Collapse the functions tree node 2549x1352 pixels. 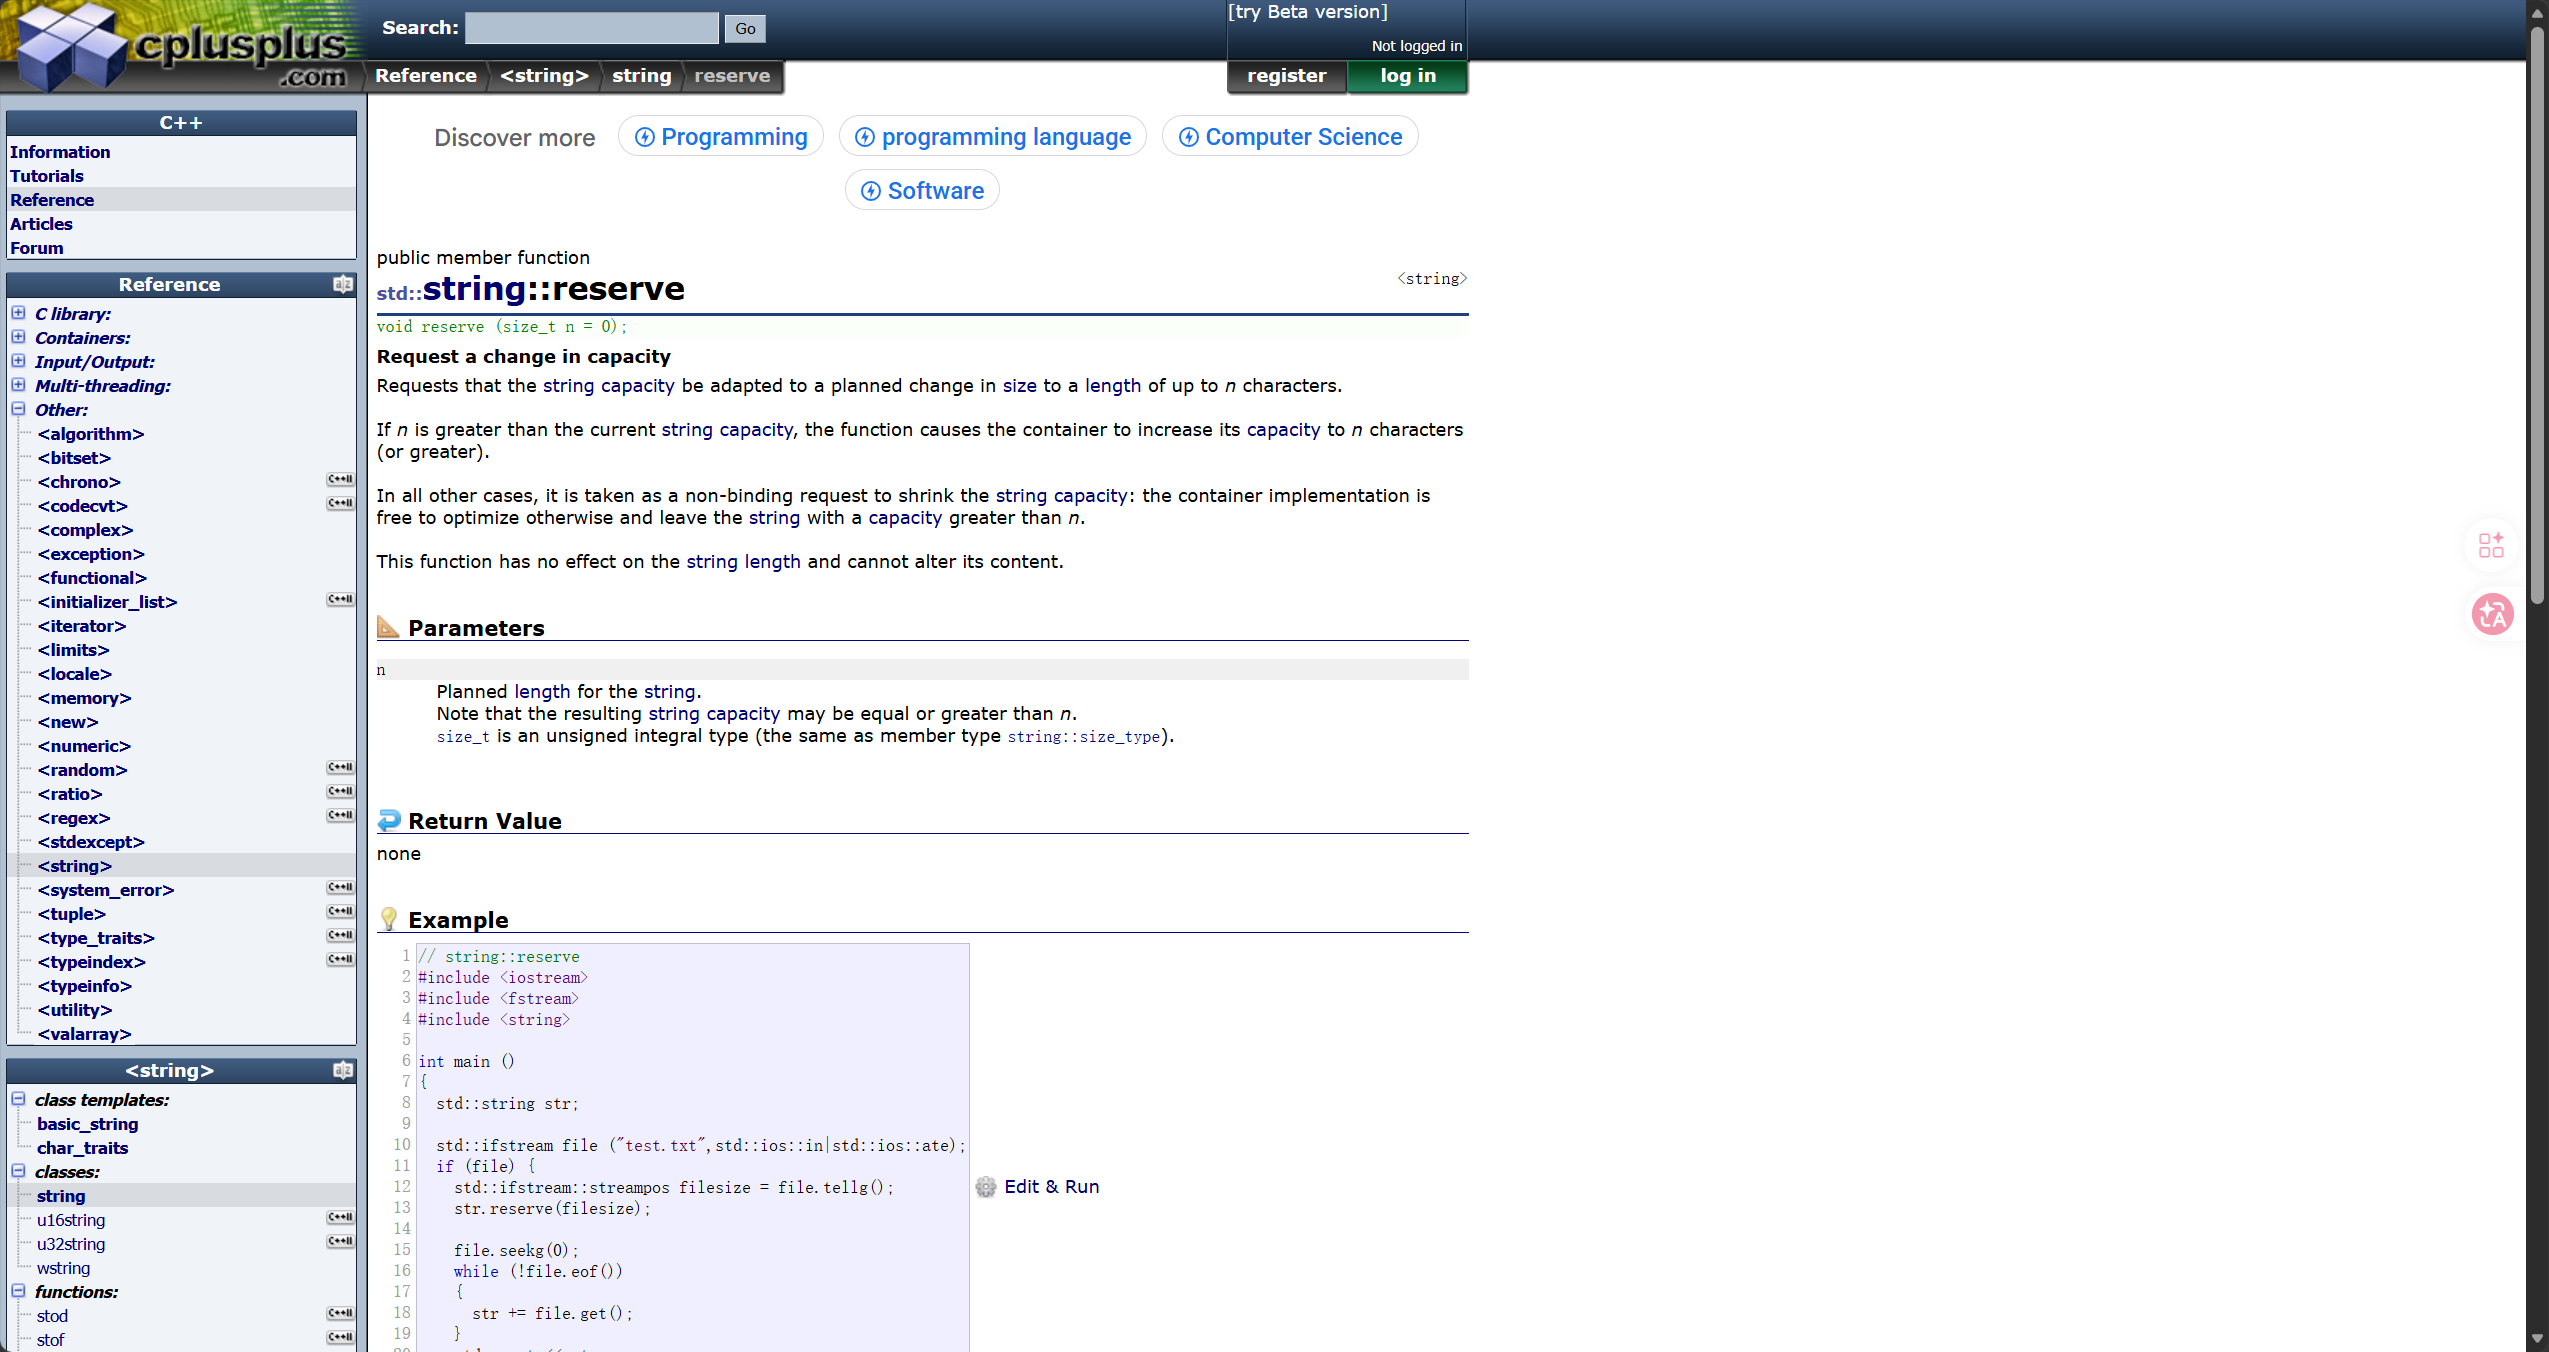tap(18, 1291)
